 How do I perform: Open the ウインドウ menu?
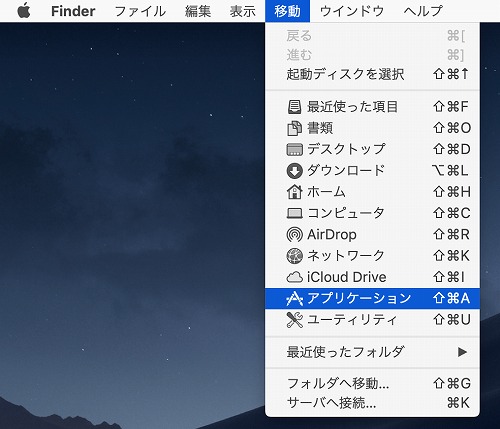(352, 11)
